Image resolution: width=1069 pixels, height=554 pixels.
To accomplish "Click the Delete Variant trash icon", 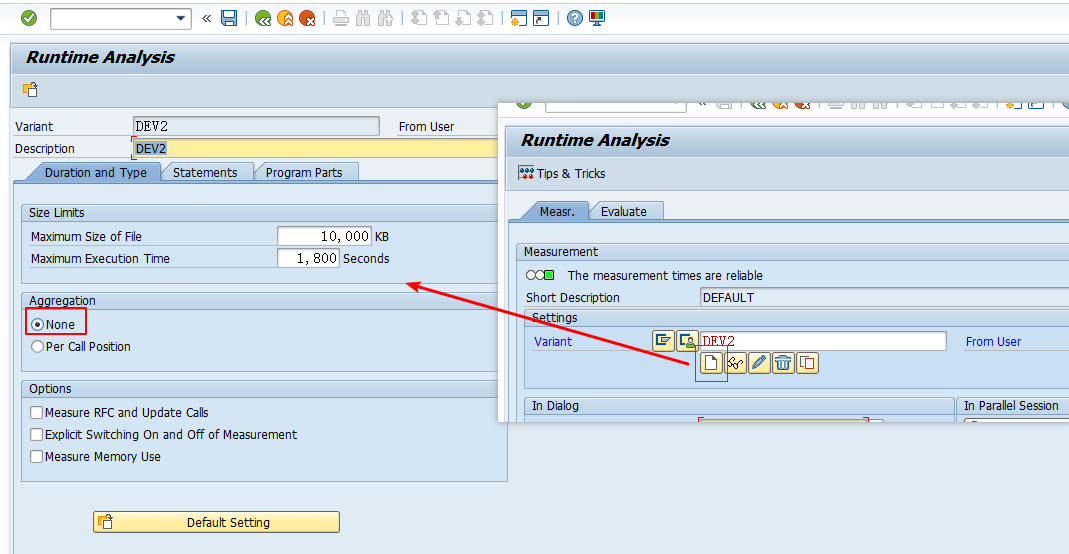I will click(783, 363).
